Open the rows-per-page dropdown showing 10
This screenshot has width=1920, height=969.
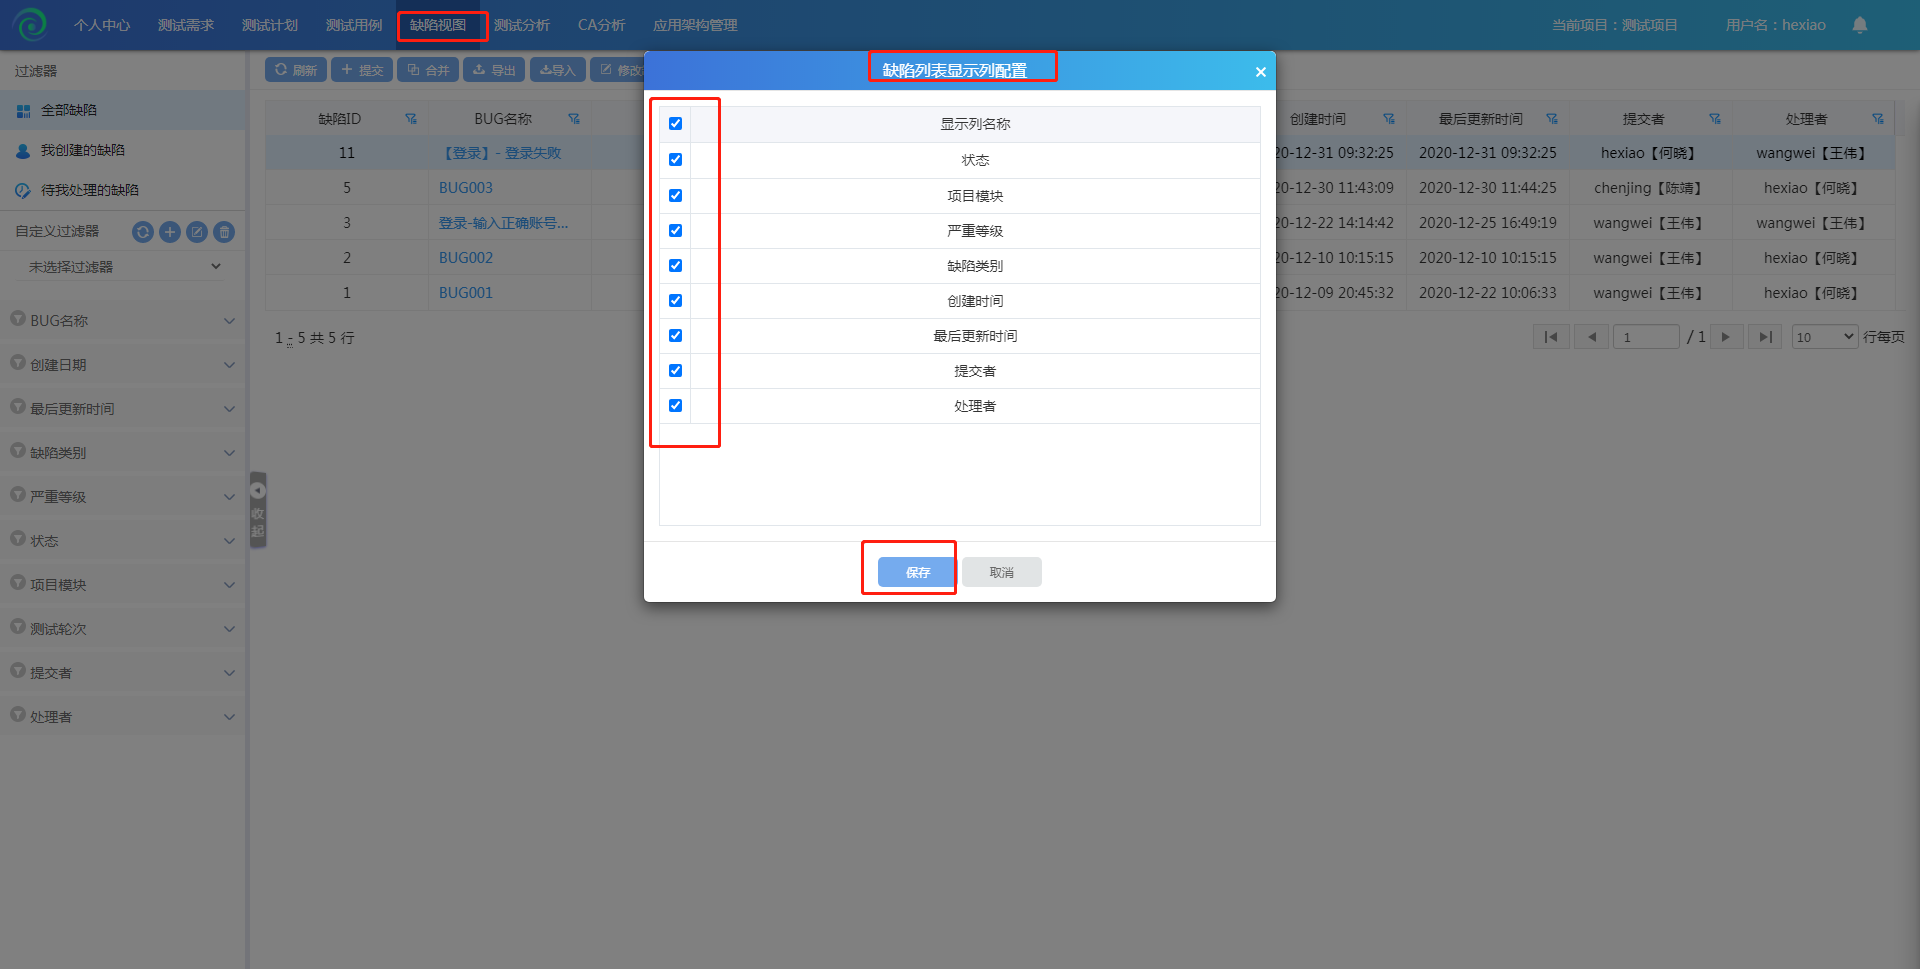[1824, 337]
